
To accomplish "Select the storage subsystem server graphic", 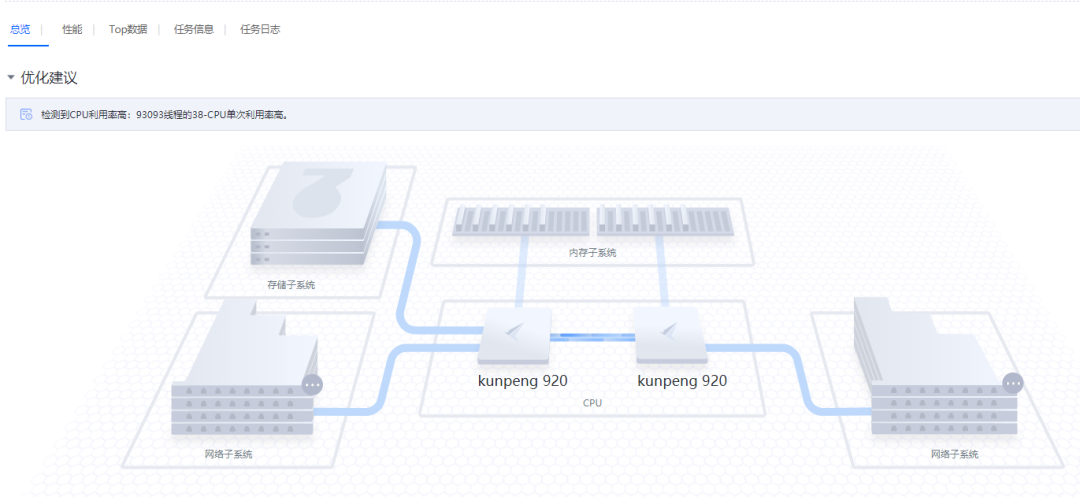I will pyautogui.click(x=318, y=213).
